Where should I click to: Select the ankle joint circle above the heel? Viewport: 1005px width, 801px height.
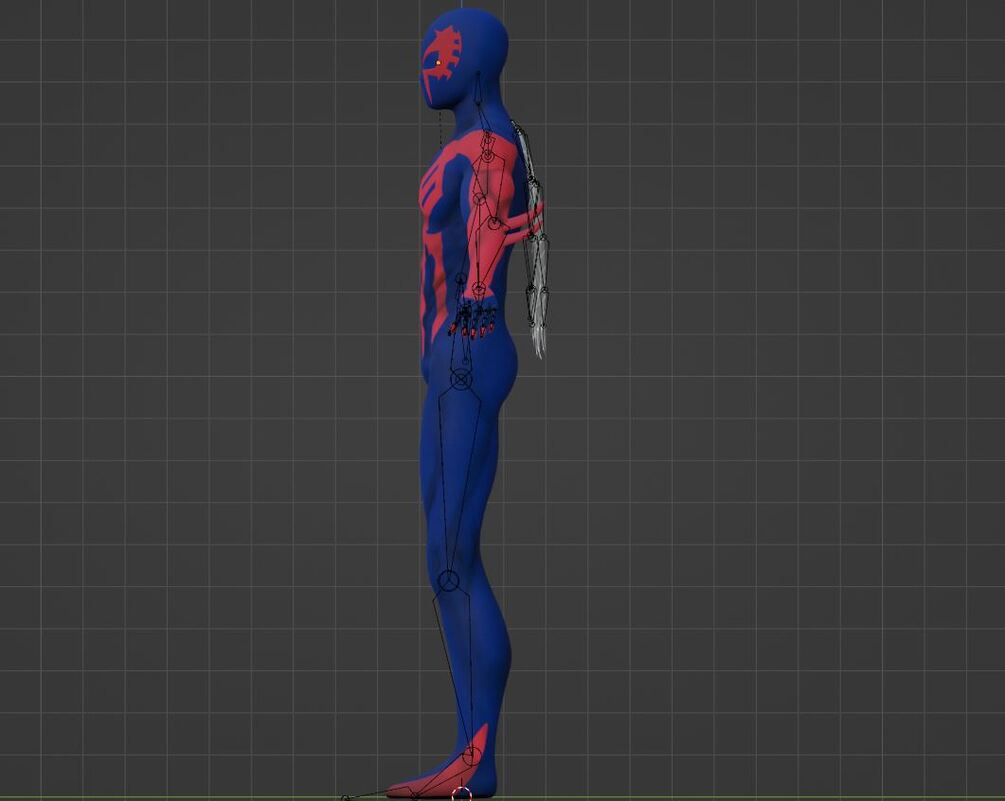click(472, 756)
